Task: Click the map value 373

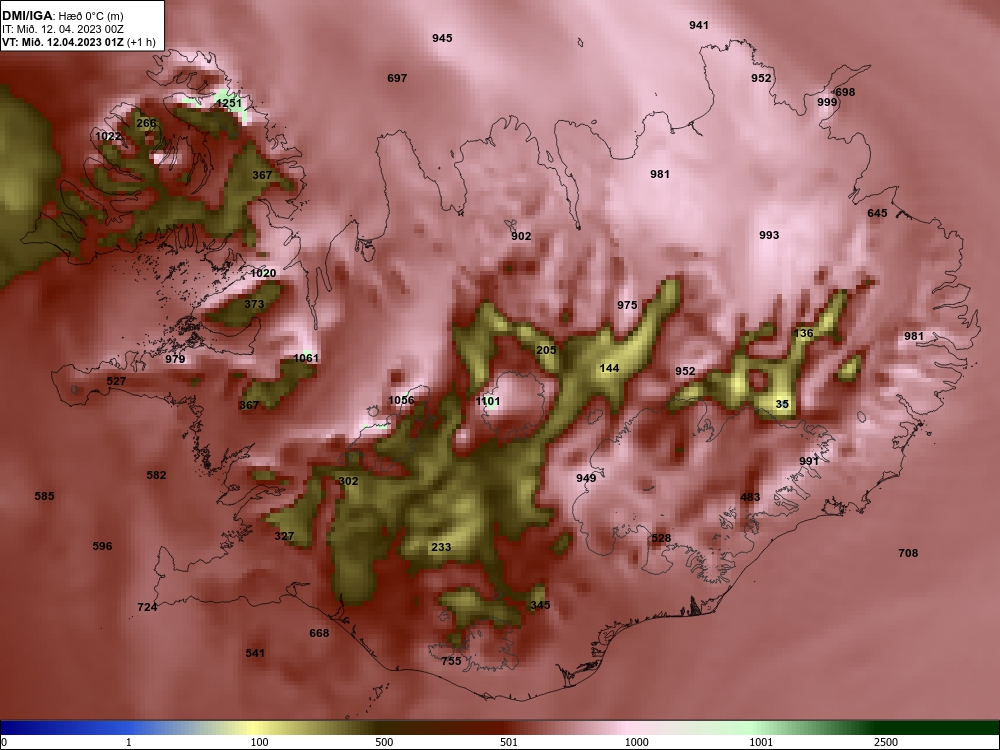Action: pyautogui.click(x=254, y=304)
